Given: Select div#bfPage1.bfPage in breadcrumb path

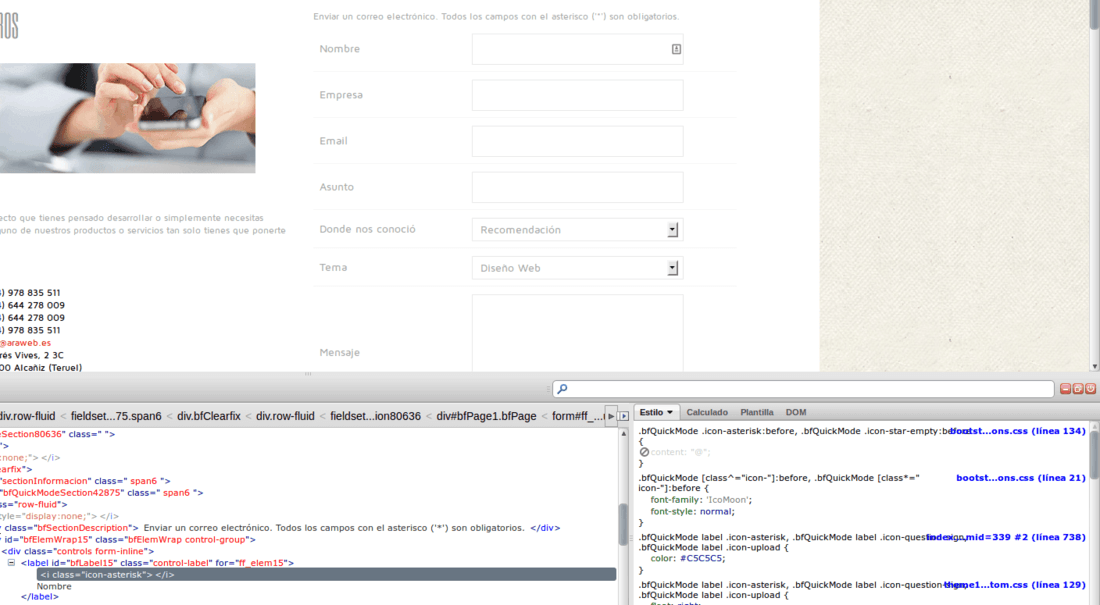Looking at the screenshot, I should 486,416.
